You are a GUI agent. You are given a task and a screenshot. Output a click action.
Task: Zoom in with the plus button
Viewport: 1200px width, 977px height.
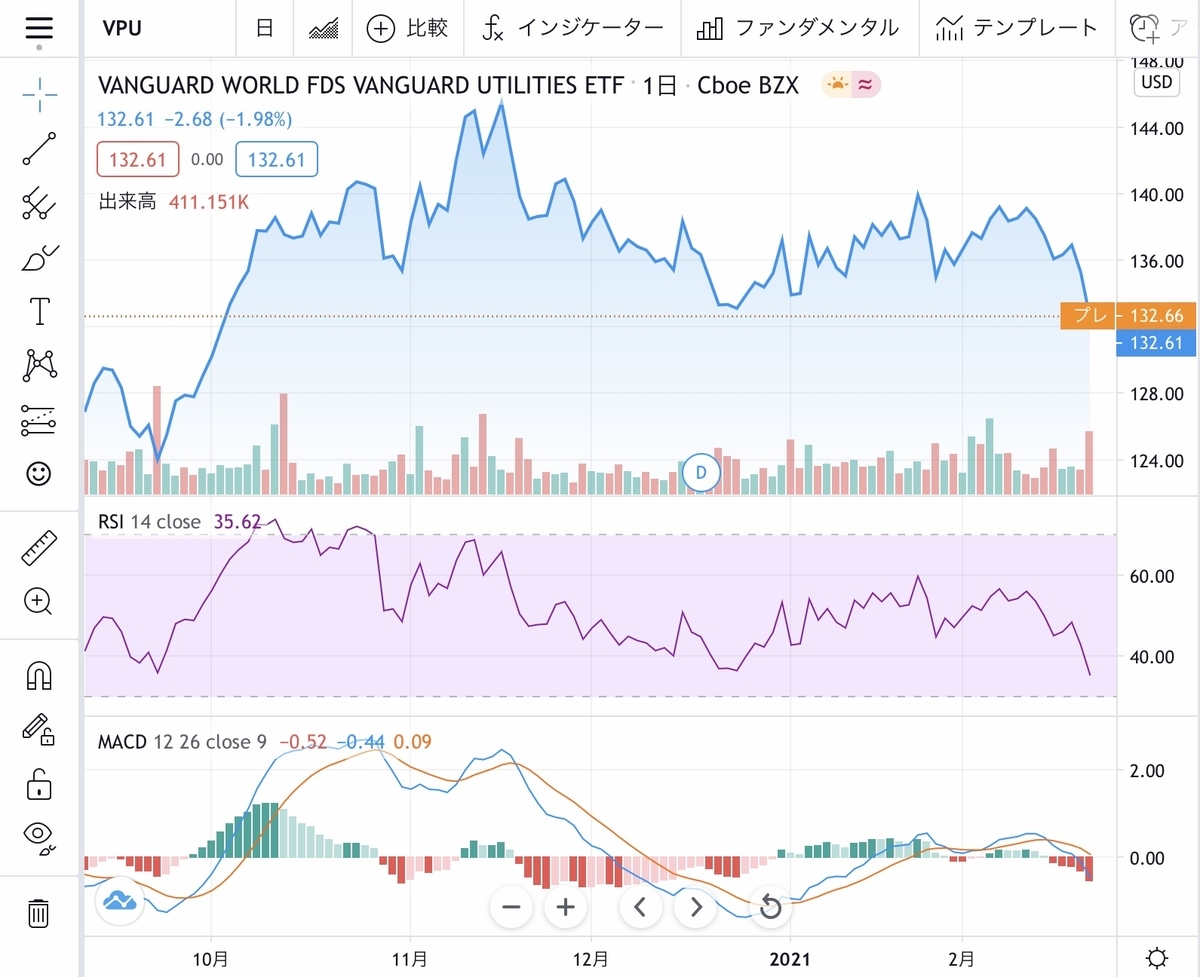point(565,907)
